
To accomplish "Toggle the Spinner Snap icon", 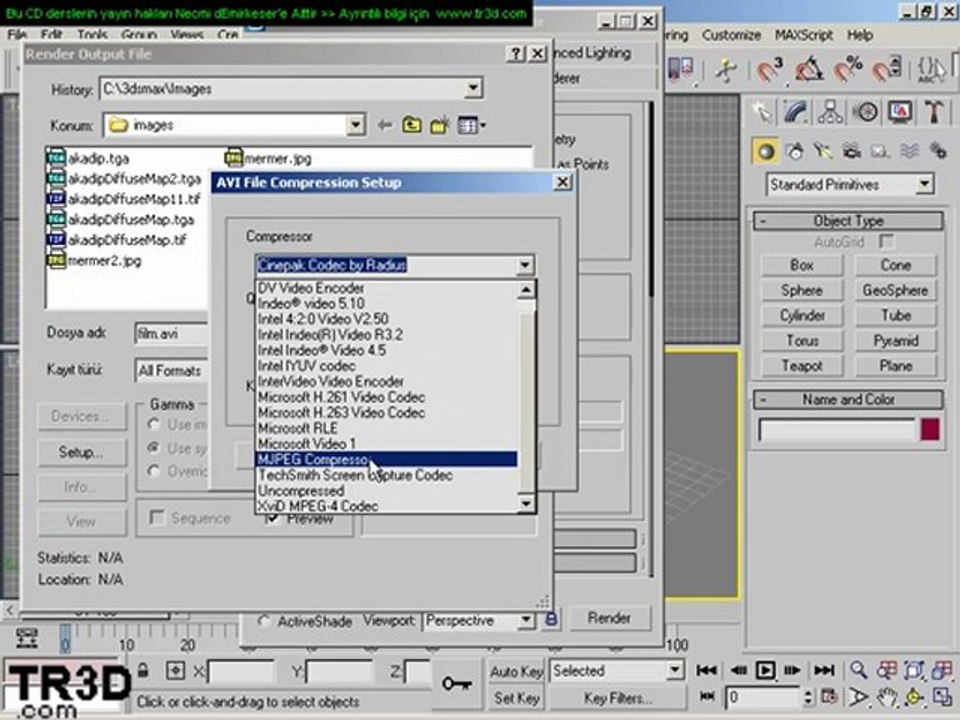I will coord(887,69).
